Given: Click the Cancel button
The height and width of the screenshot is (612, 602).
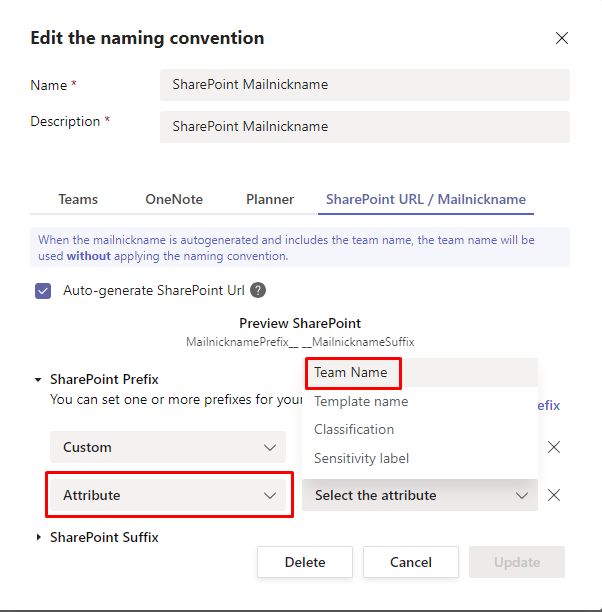Looking at the screenshot, I should pyautogui.click(x=411, y=562).
